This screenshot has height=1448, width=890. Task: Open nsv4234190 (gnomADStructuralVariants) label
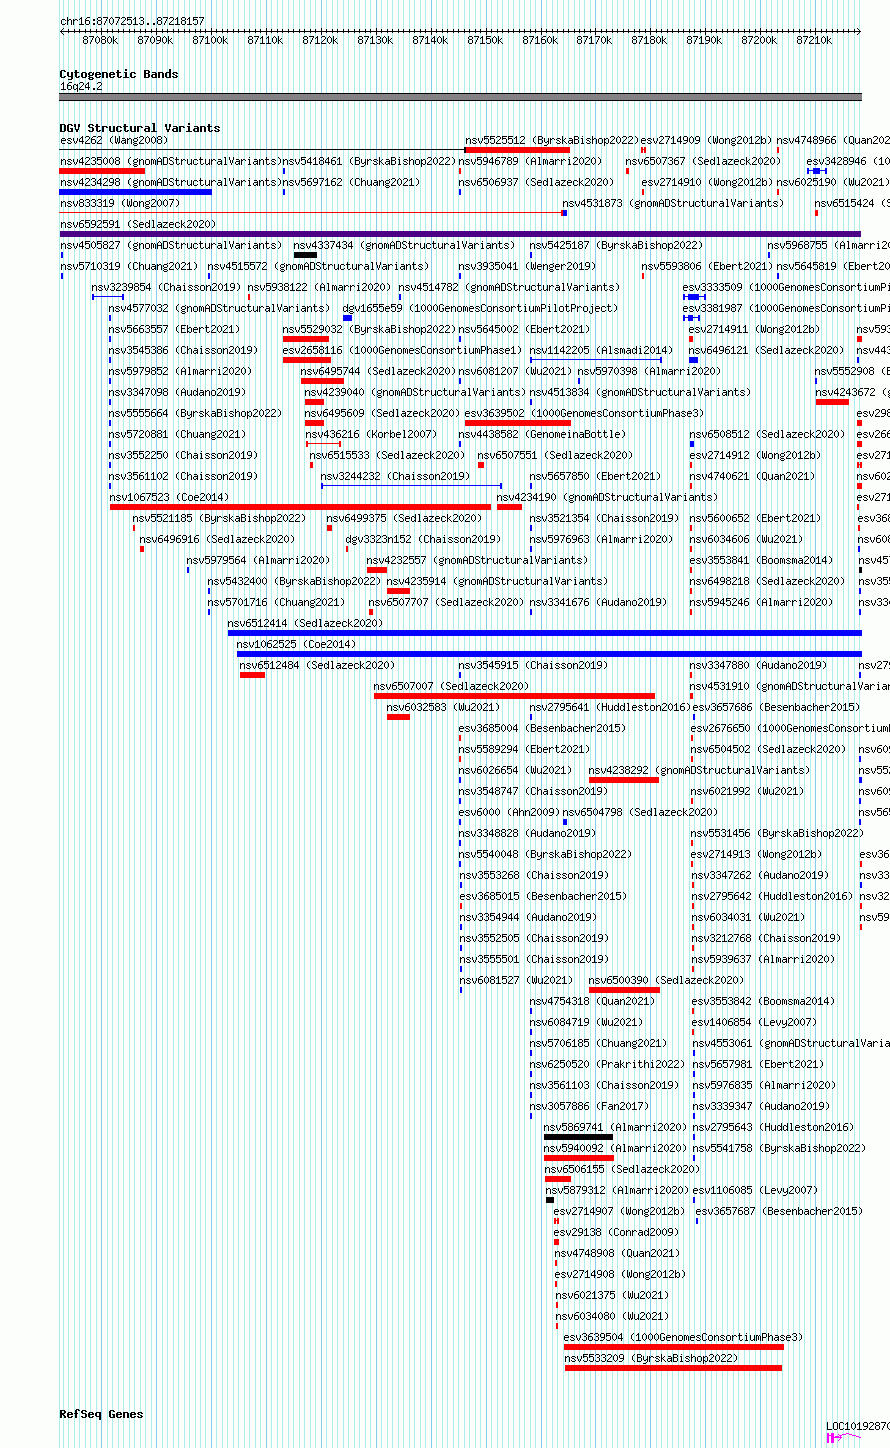607,497
